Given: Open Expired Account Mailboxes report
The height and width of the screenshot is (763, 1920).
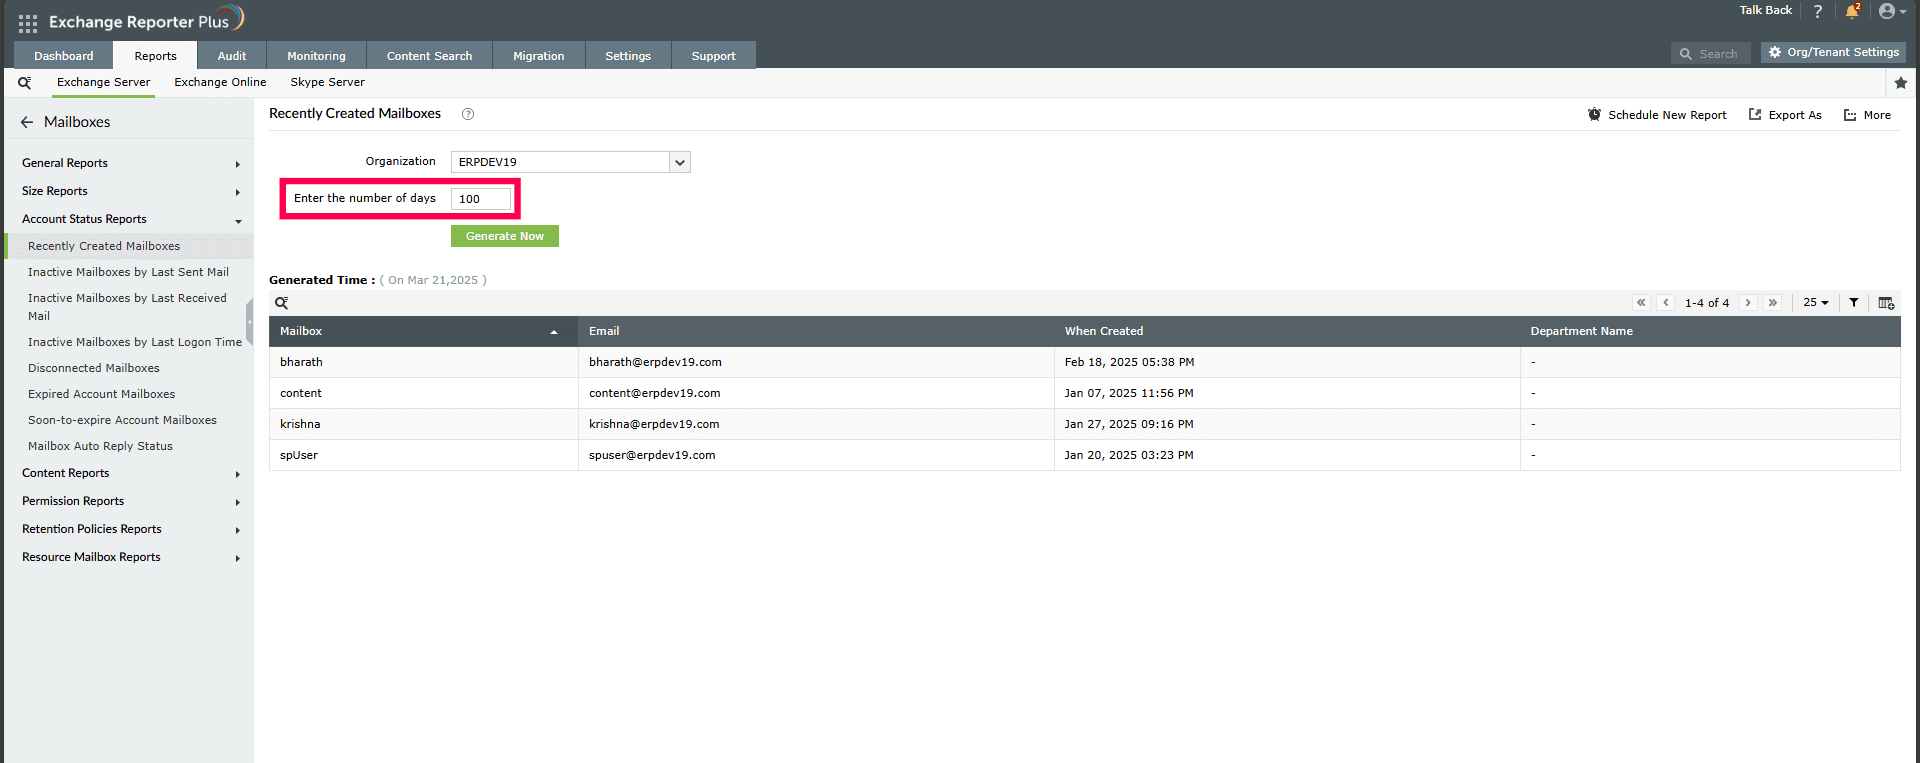Looking at the screenshot, I should click(101, 394).
